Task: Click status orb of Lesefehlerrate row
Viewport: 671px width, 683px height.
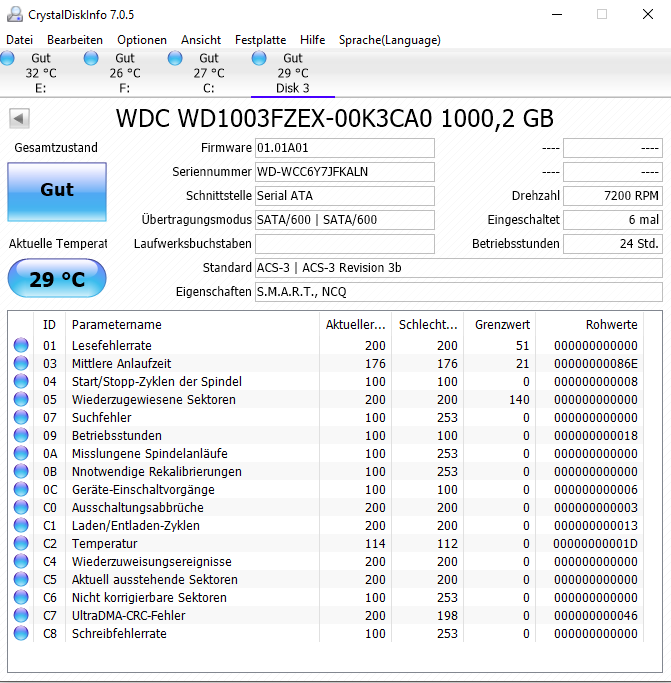Action: (21, 345)
